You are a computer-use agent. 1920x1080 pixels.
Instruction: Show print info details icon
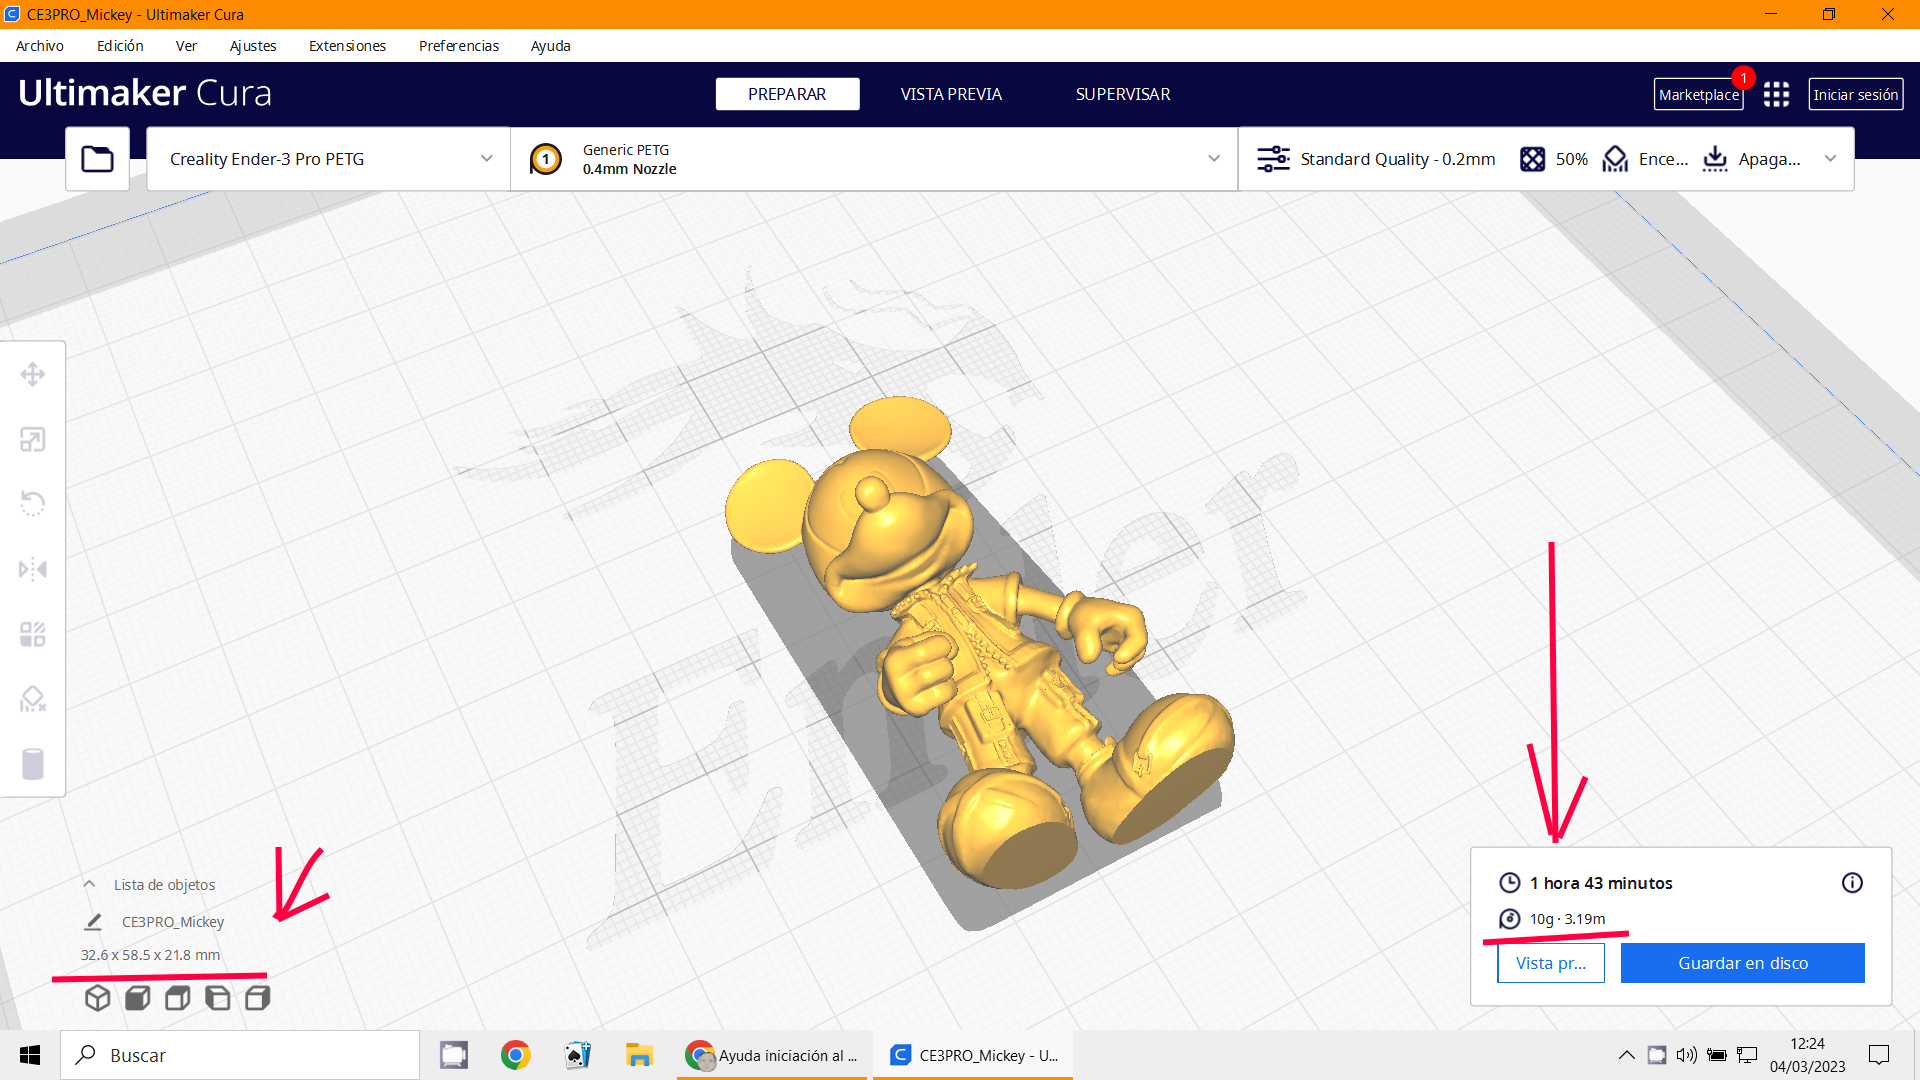pyautogui.click(x=1852, y=883)
